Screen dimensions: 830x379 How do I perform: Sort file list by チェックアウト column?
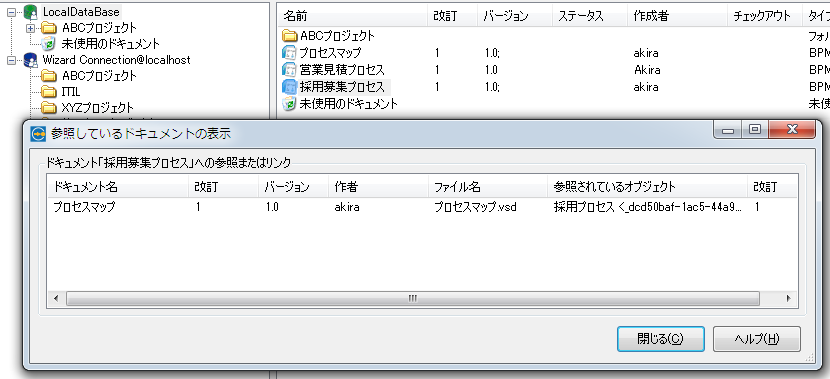coord(764,16)
